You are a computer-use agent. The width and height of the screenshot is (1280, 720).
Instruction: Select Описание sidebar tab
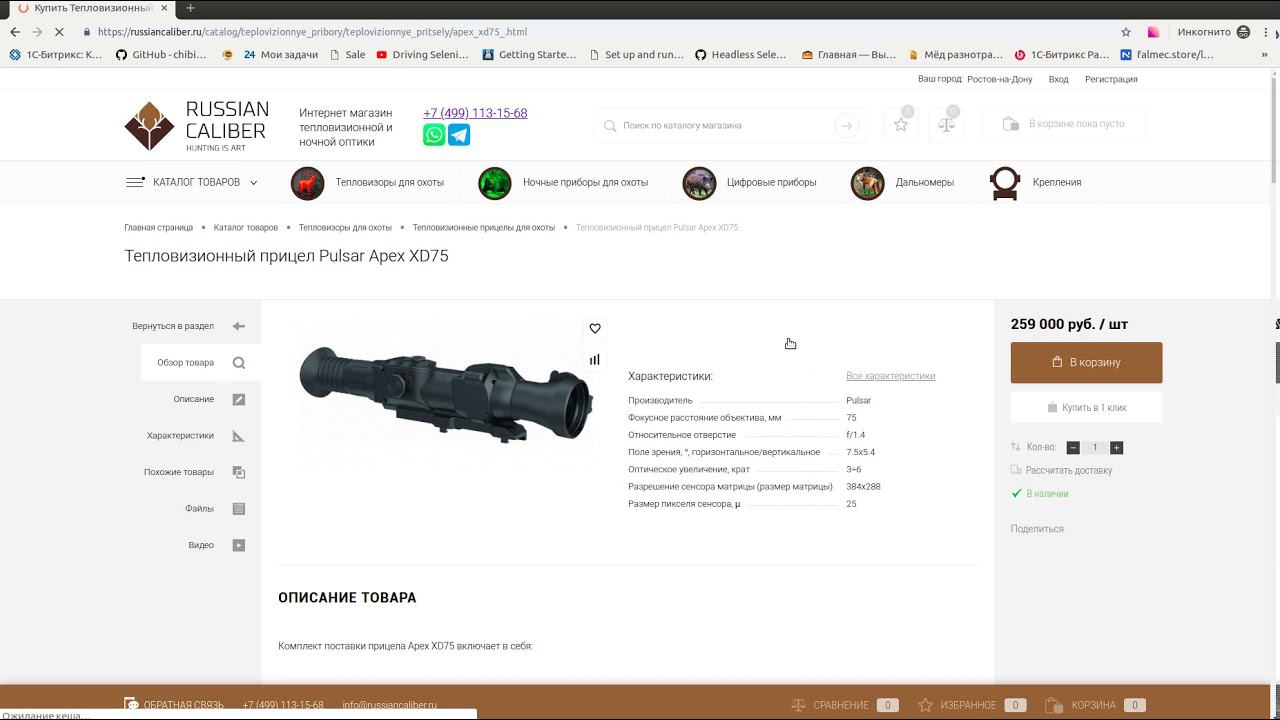pyautogui.click(x=201, y=399)
